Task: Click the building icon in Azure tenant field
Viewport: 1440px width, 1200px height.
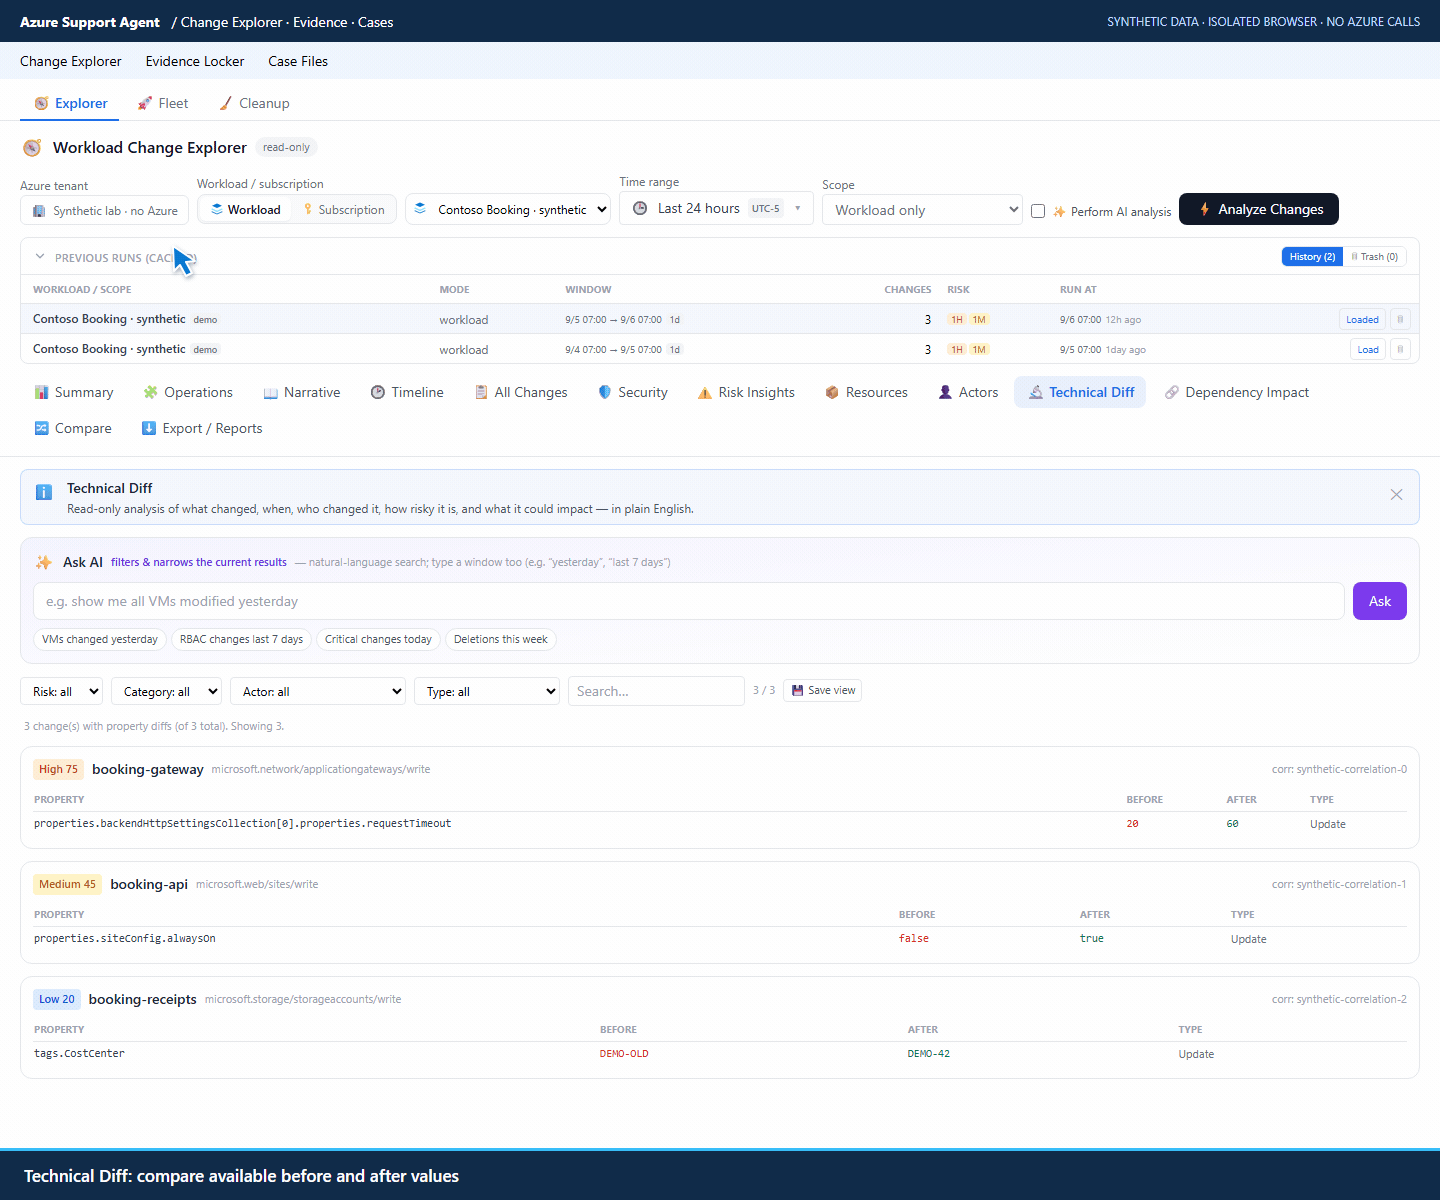Action: pyautogui.click(x=39, y=211)
